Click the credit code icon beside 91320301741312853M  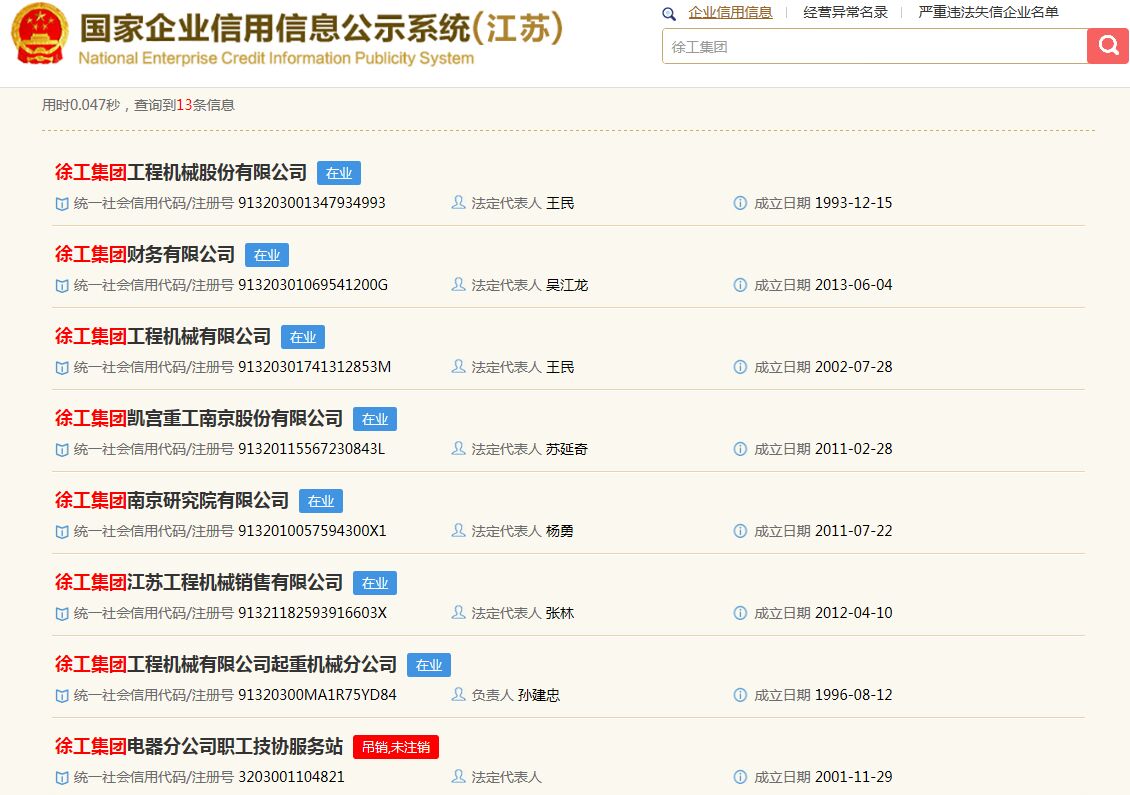pos(62,368)
